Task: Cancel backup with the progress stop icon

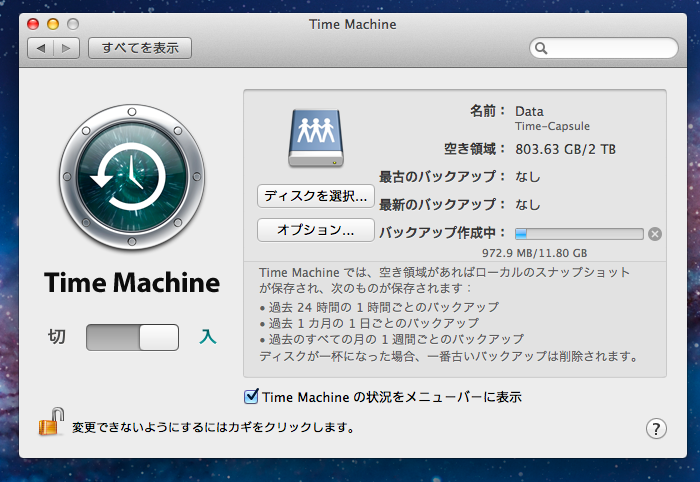Action: tap(655, 234)
